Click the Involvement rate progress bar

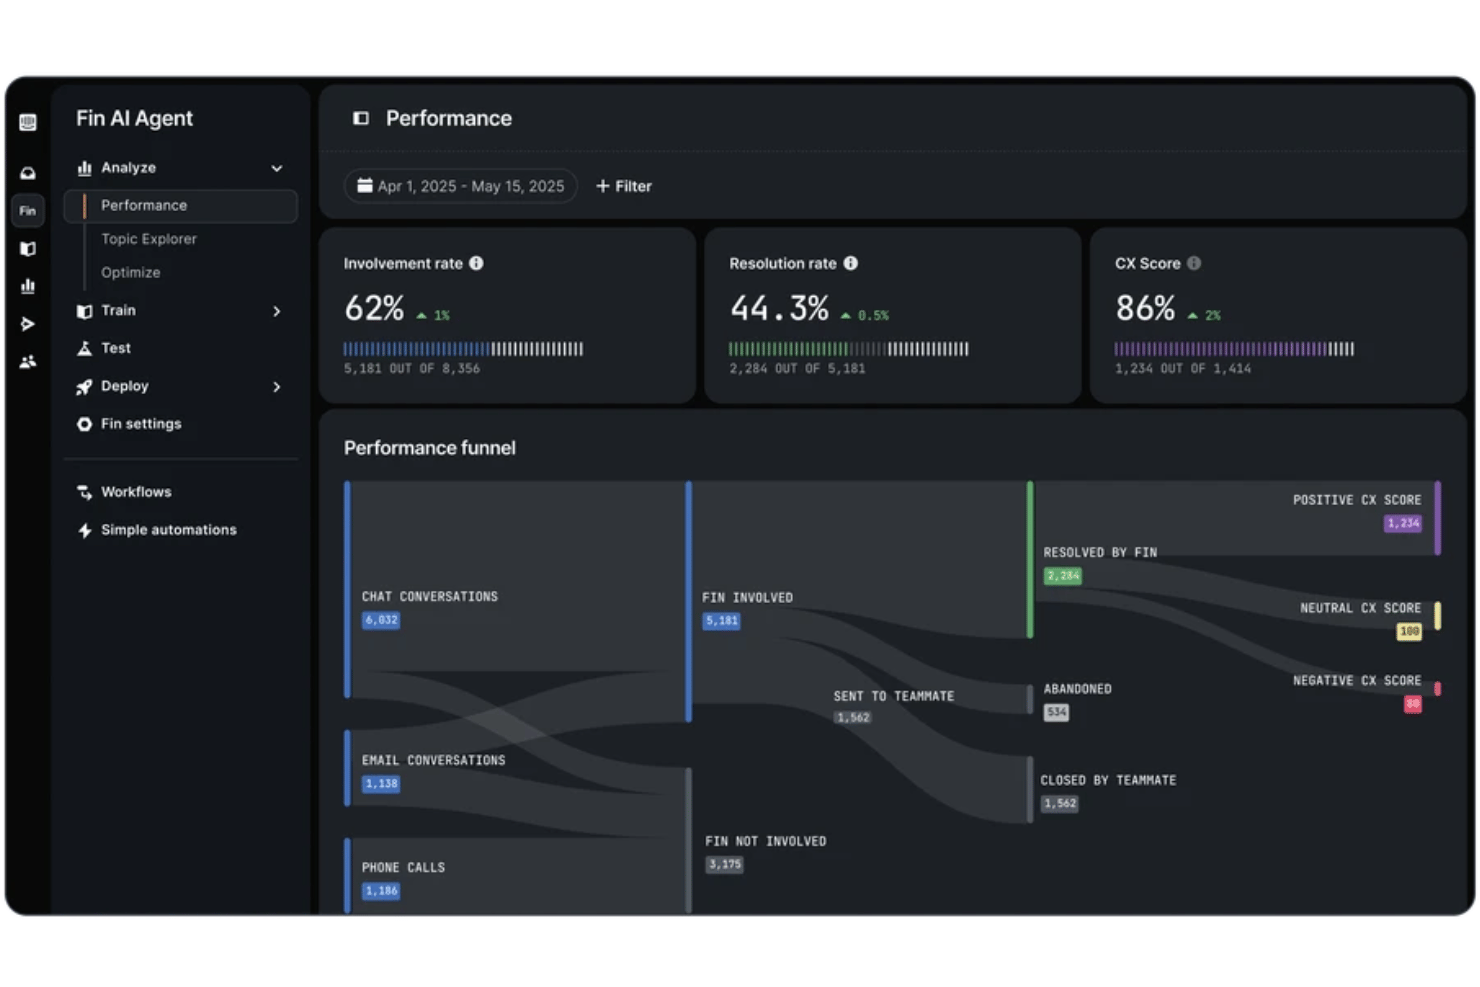463,349
